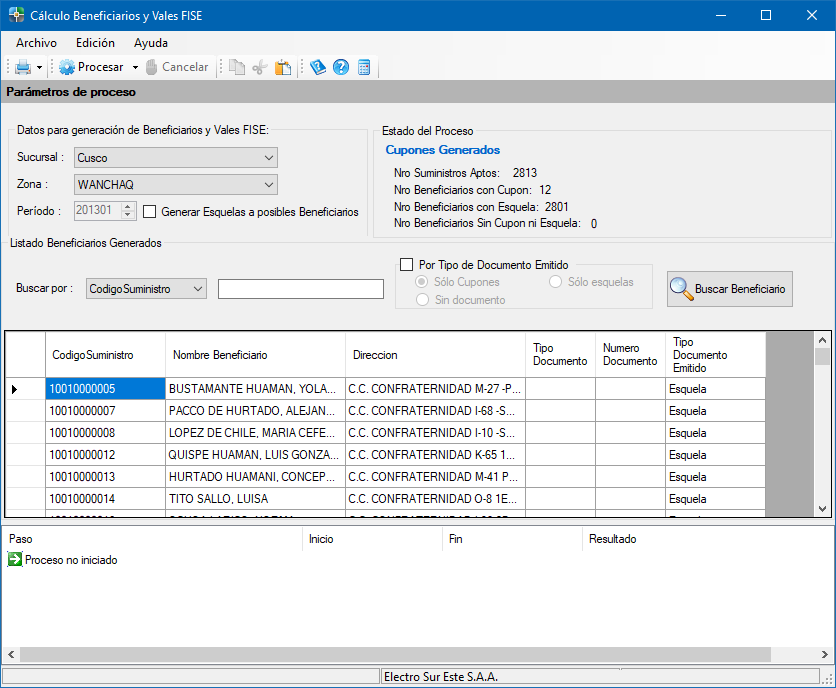Expand the Zona dropdown showing WANCHAQ
Viewport: 836px width, 688px height.
pos(176,185)
